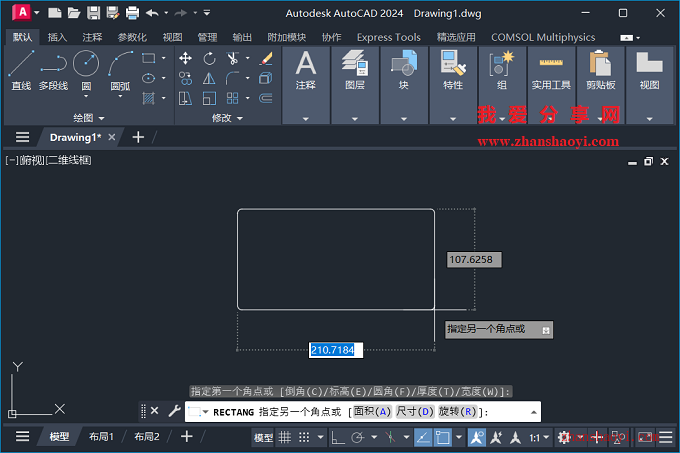The height and width of the screenshot is (453, 680).
Task: Open the Express Tools ribbon tab
Action: point(389,37)
